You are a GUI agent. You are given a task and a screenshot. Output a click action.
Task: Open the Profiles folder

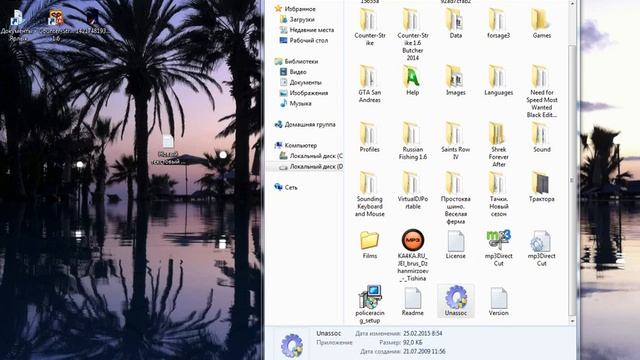(369, 137)
